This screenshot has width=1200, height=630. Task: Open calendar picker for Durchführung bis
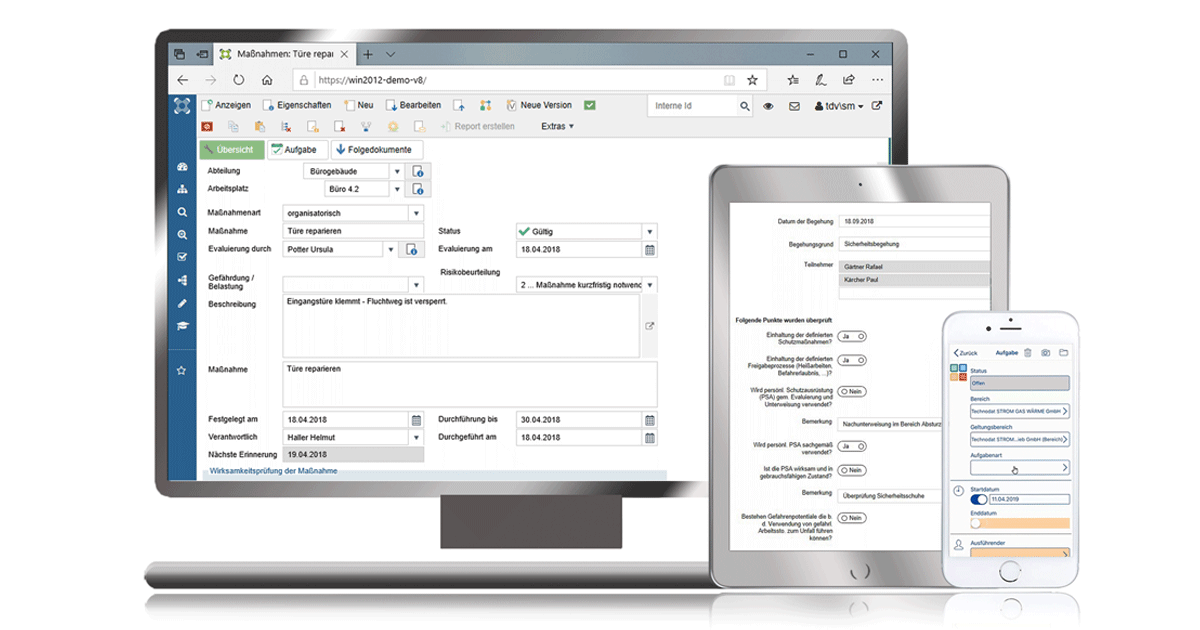[650, 420]
